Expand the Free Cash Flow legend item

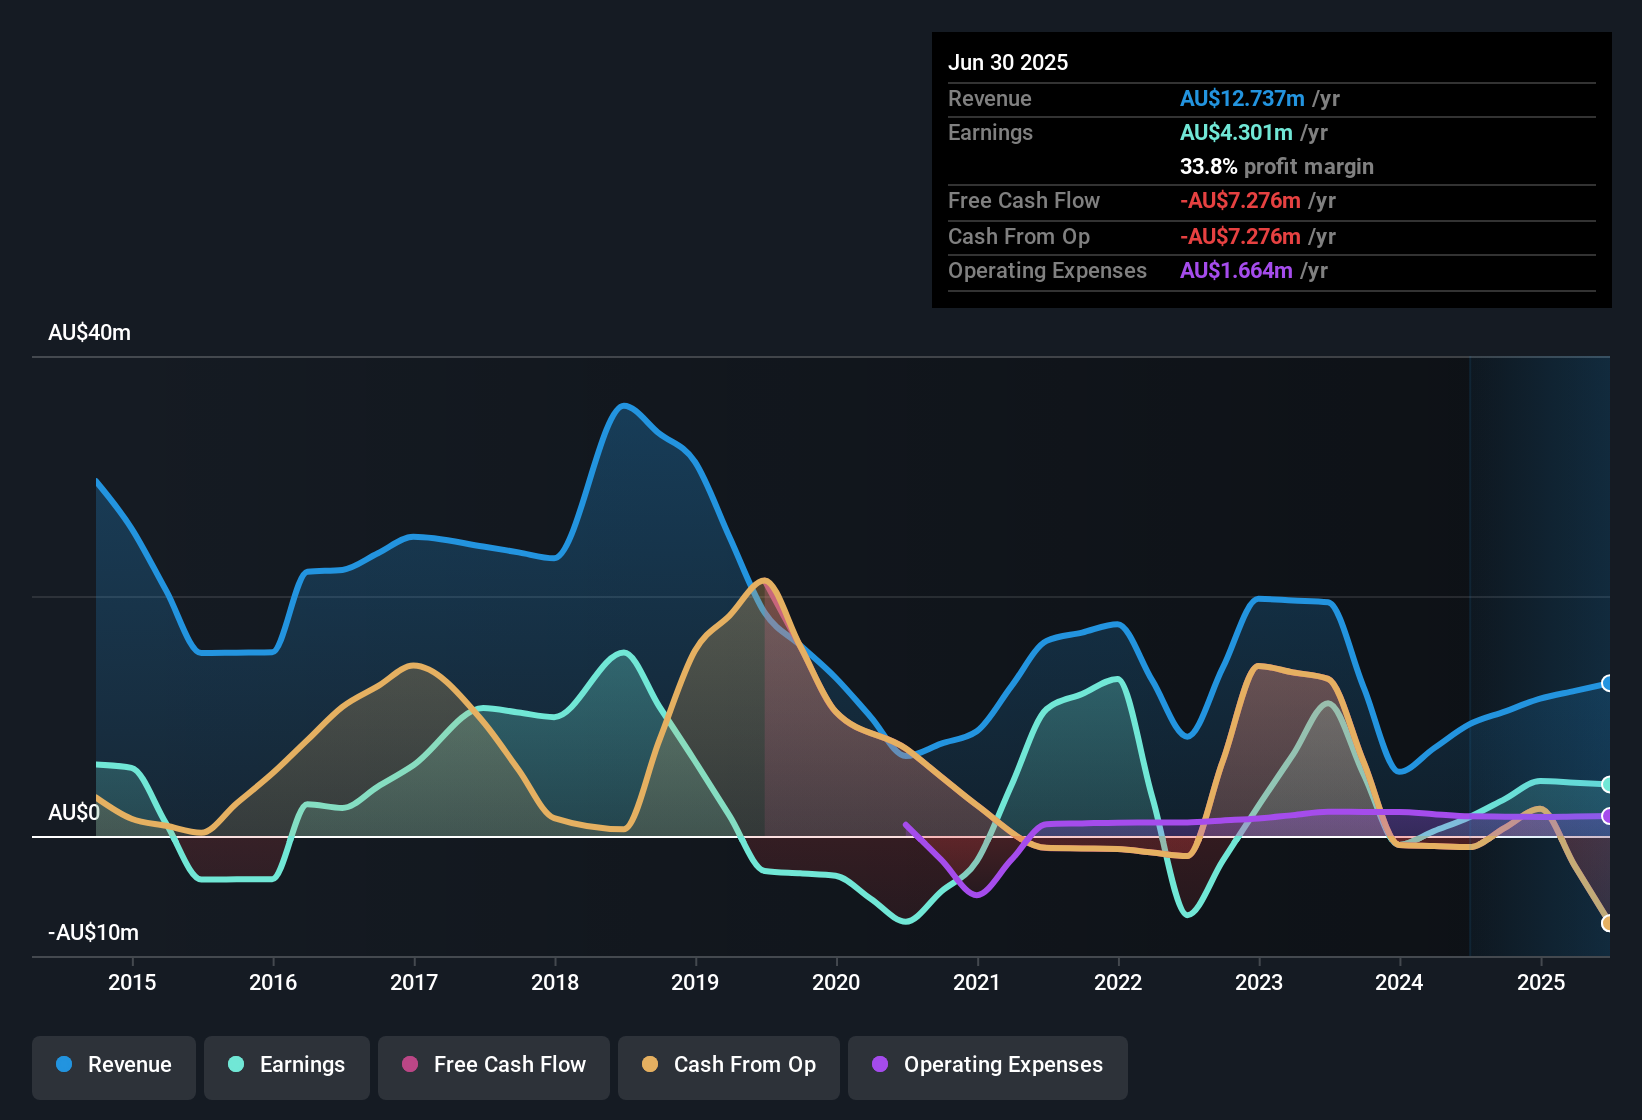click(493, 1065)
